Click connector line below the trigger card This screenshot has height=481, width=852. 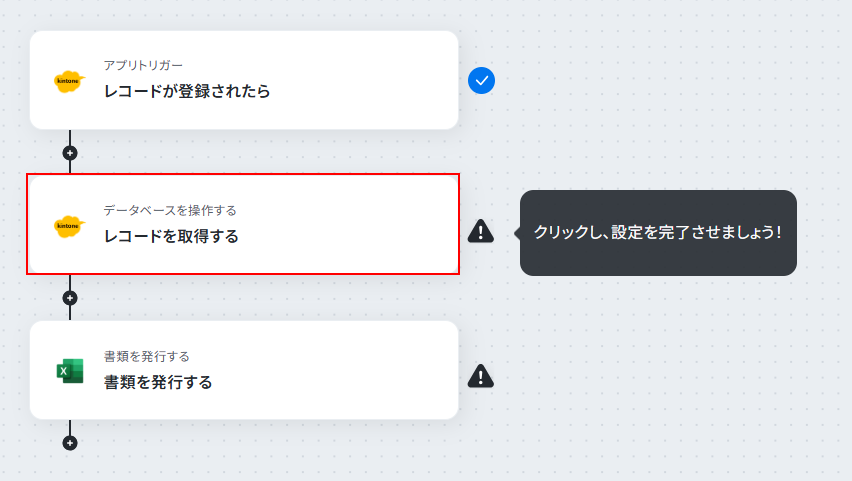(x=70, y=138)
